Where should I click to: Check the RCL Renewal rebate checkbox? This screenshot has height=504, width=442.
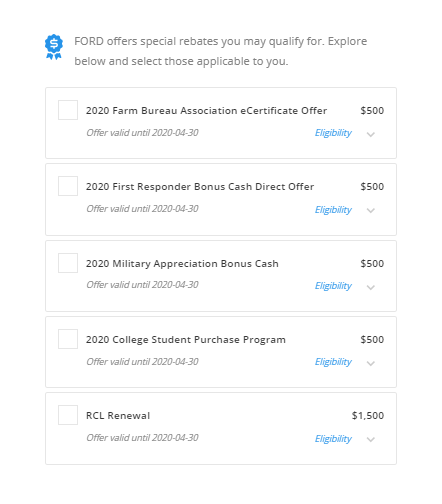[x=68, y=415]
